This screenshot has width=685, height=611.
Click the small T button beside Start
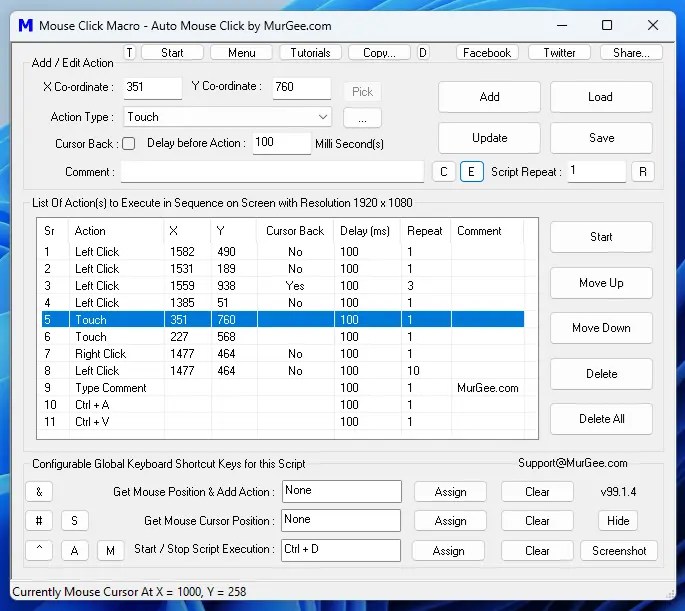click(x=129, y=53)
